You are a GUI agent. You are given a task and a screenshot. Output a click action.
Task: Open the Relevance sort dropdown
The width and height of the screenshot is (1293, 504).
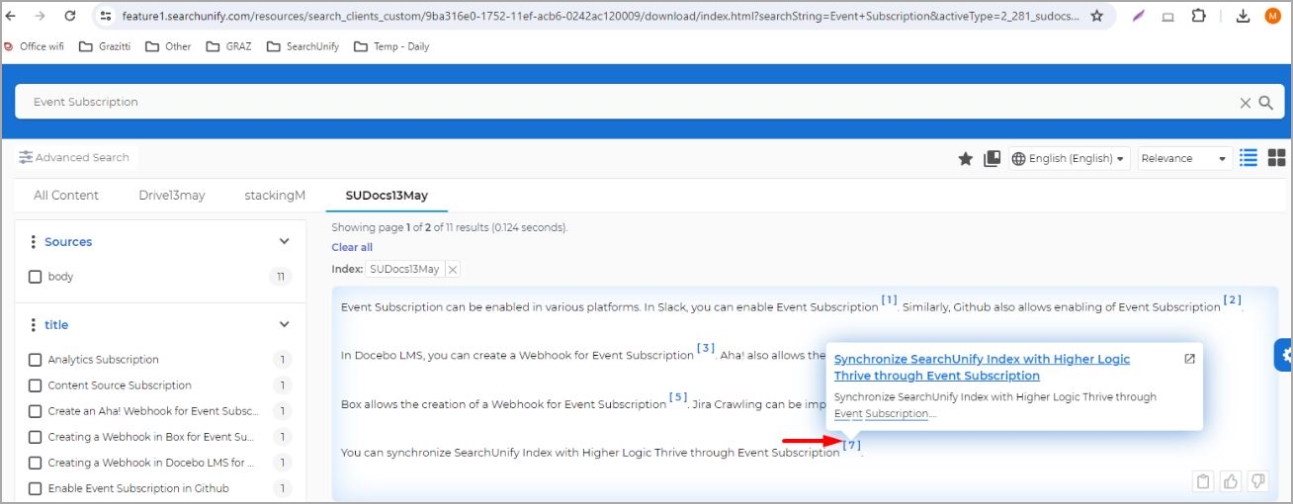1184,158
